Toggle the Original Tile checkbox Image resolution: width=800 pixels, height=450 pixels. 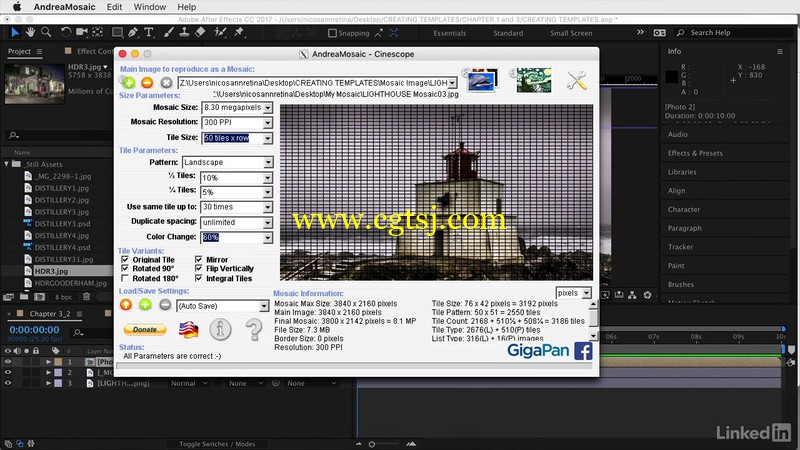click(125, 259)
